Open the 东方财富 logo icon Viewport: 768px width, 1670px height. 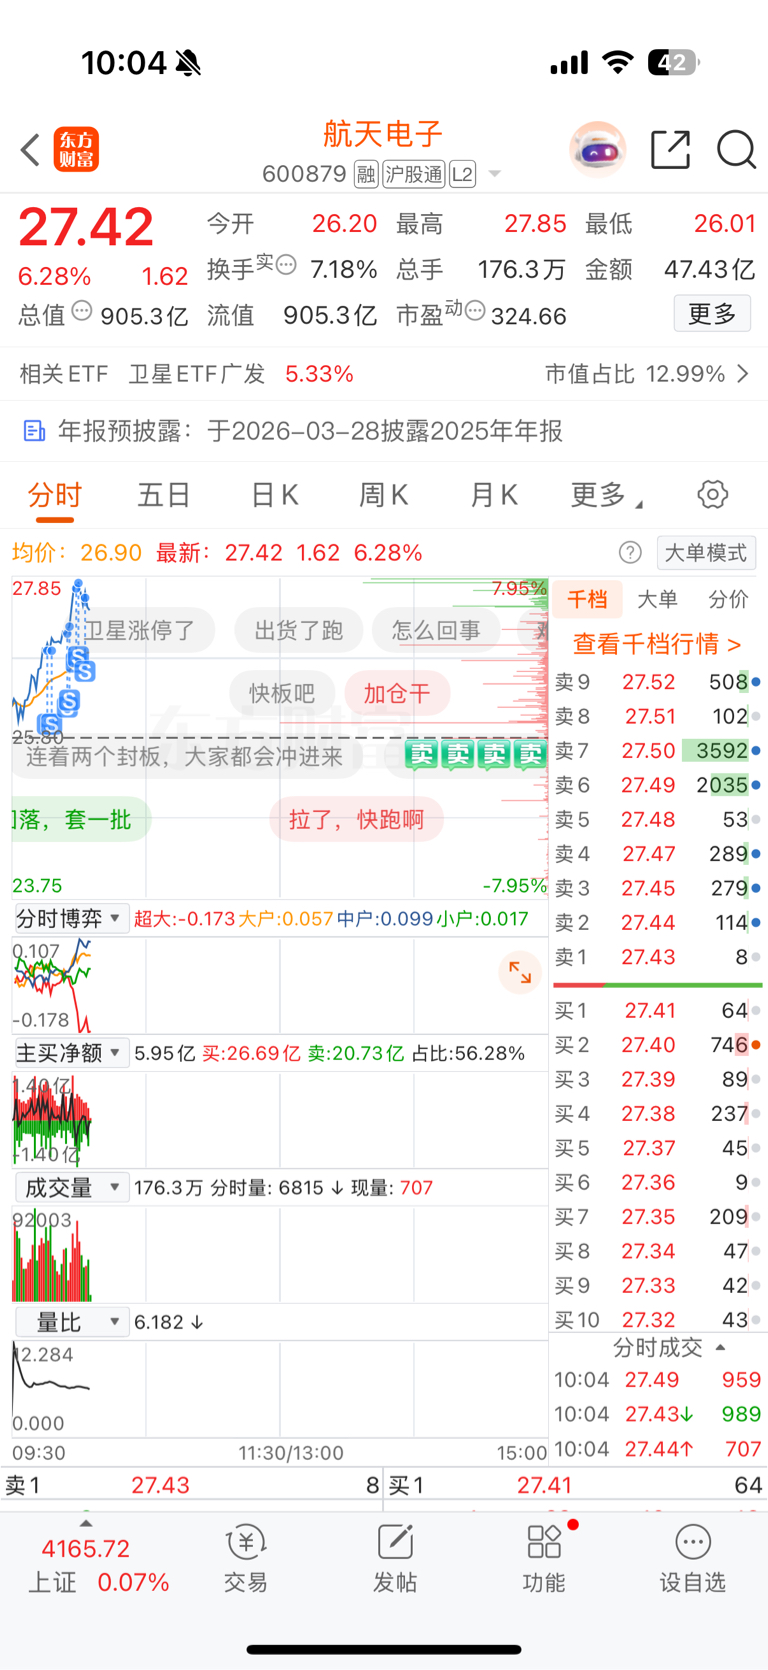(77, 150)
